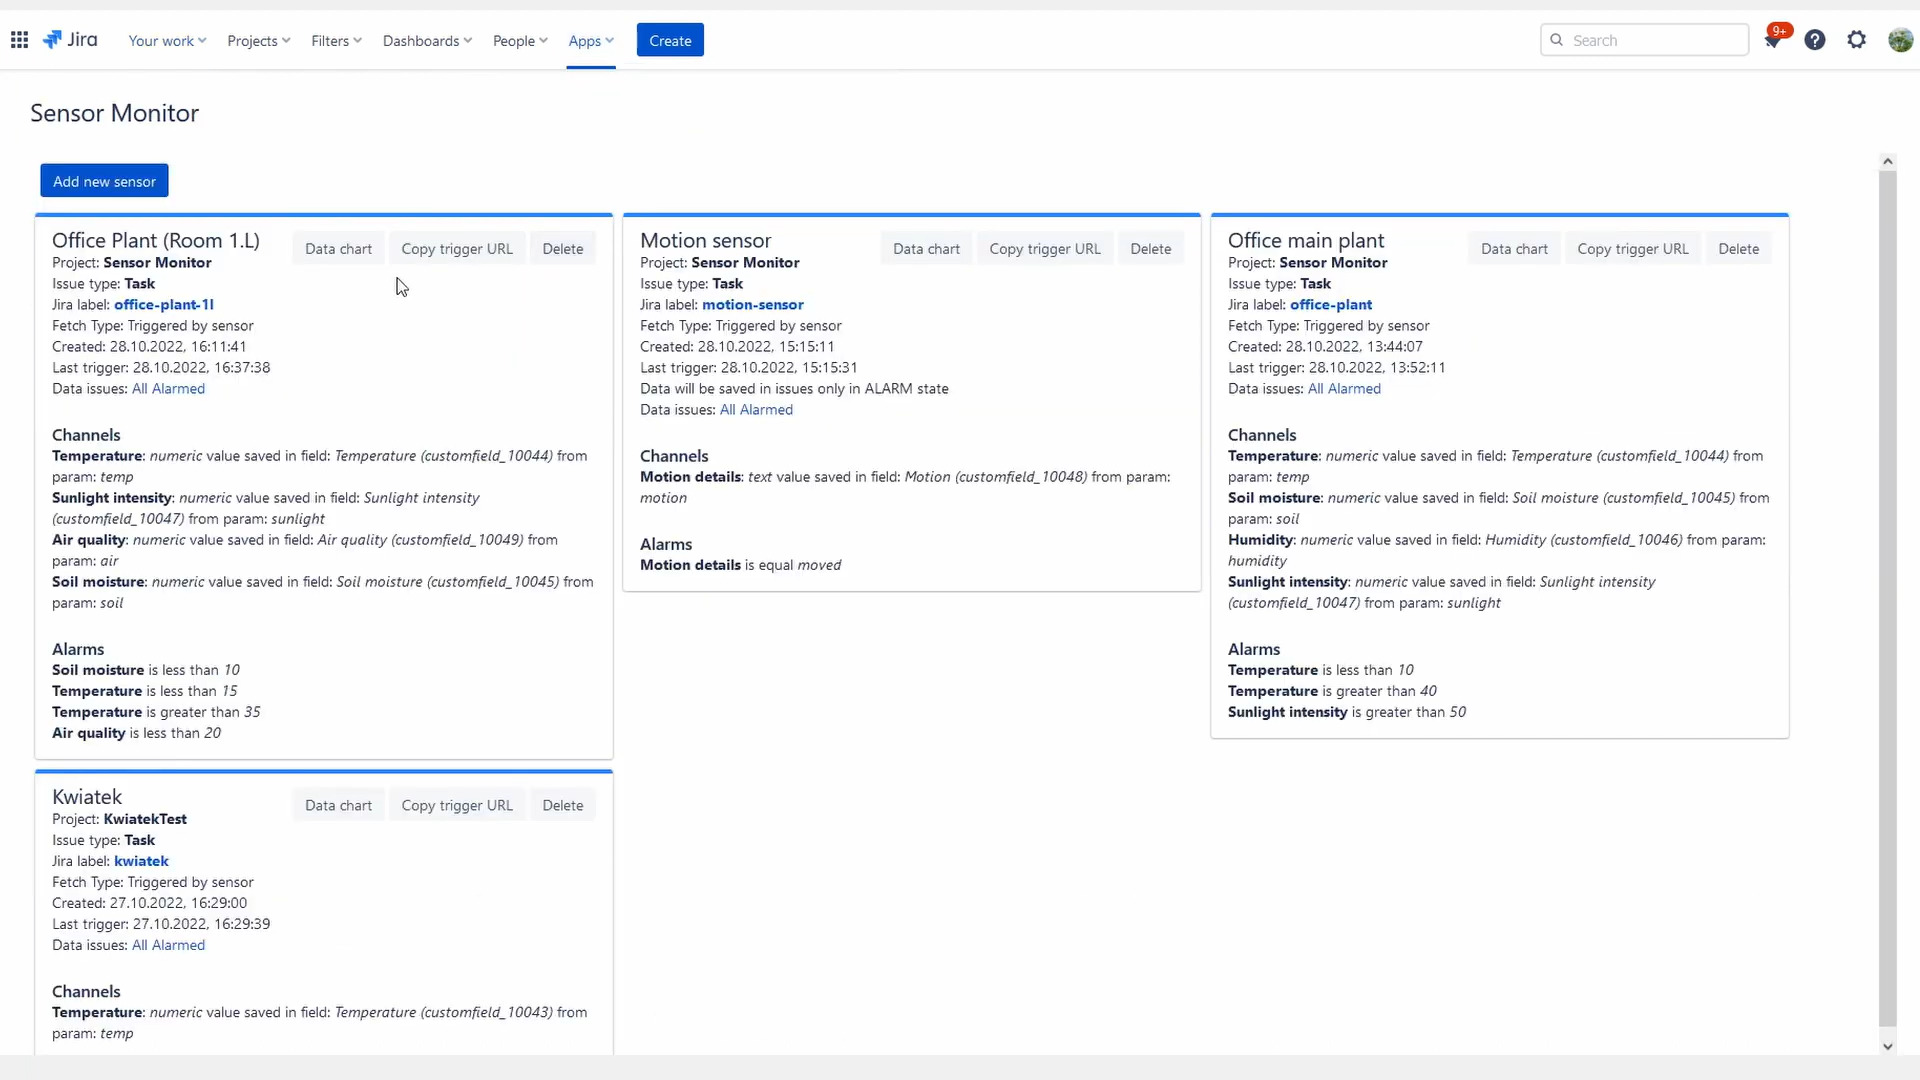
Task: Click the Jira logo
Action: [71, 40]
